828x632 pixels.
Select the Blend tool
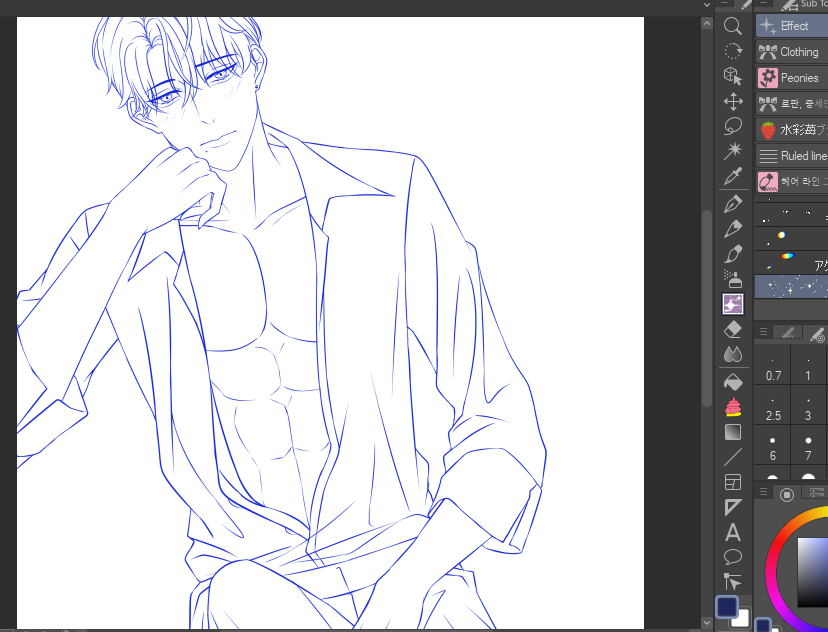732,354
